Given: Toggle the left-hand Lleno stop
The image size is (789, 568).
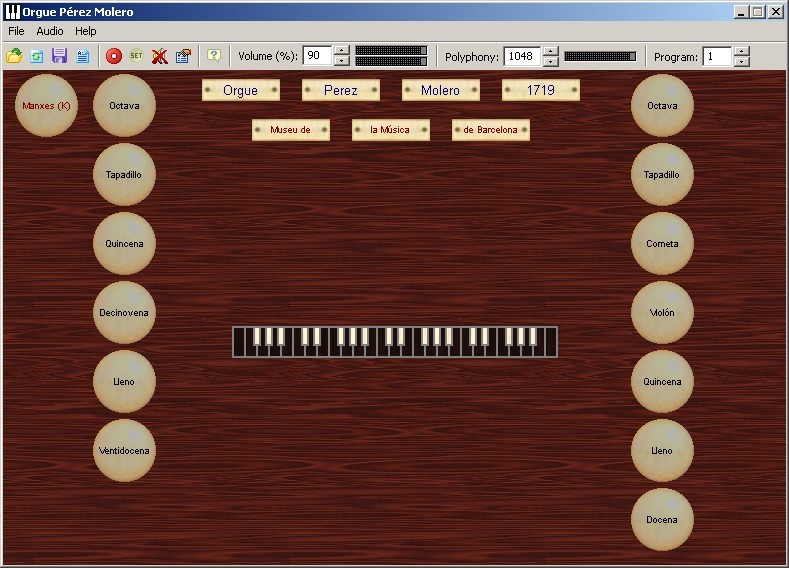Looking at the screenshot, I should click(124, 381).
